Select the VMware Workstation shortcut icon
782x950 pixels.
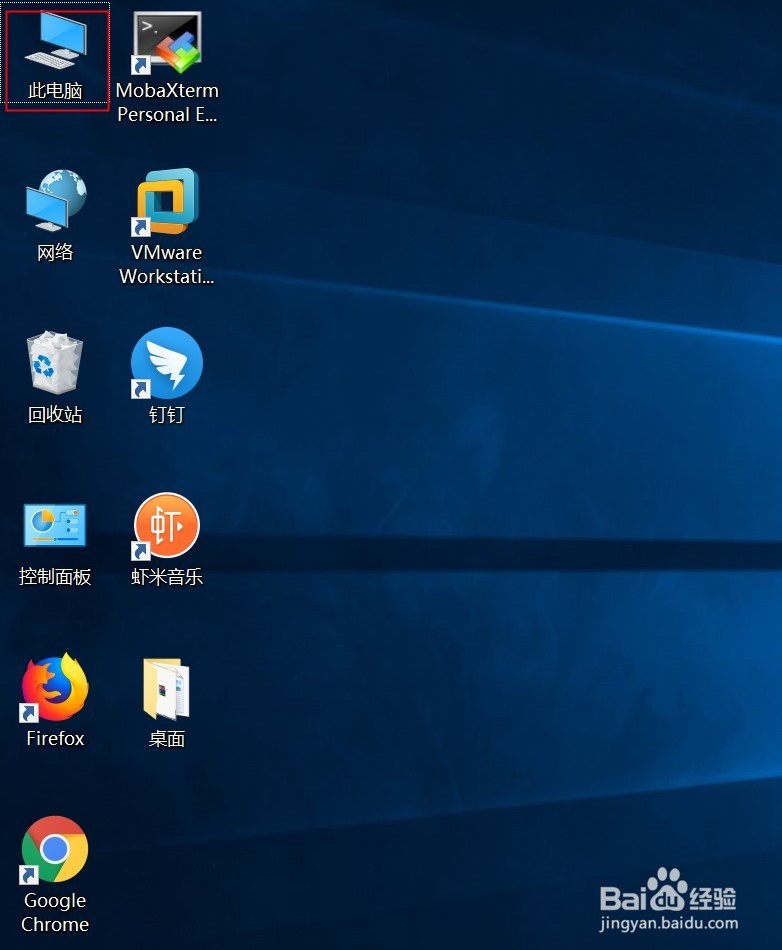166,202
